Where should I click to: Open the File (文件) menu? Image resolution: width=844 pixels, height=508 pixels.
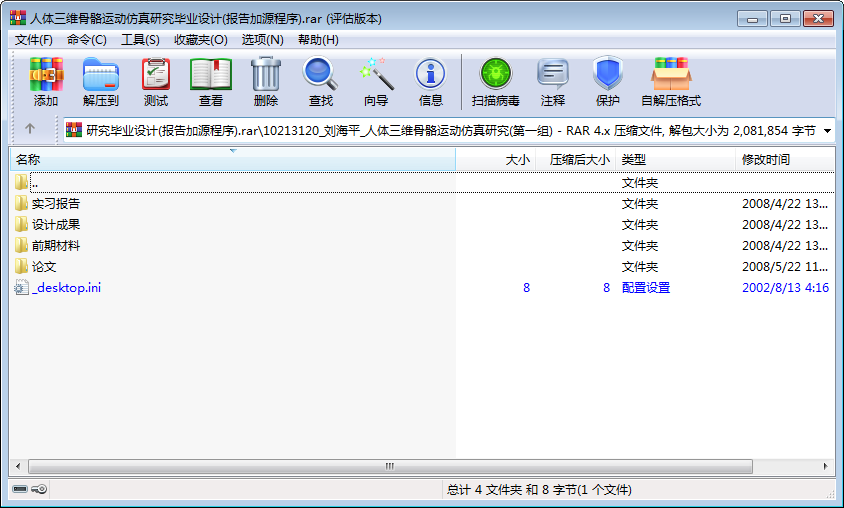click(34, 40)
